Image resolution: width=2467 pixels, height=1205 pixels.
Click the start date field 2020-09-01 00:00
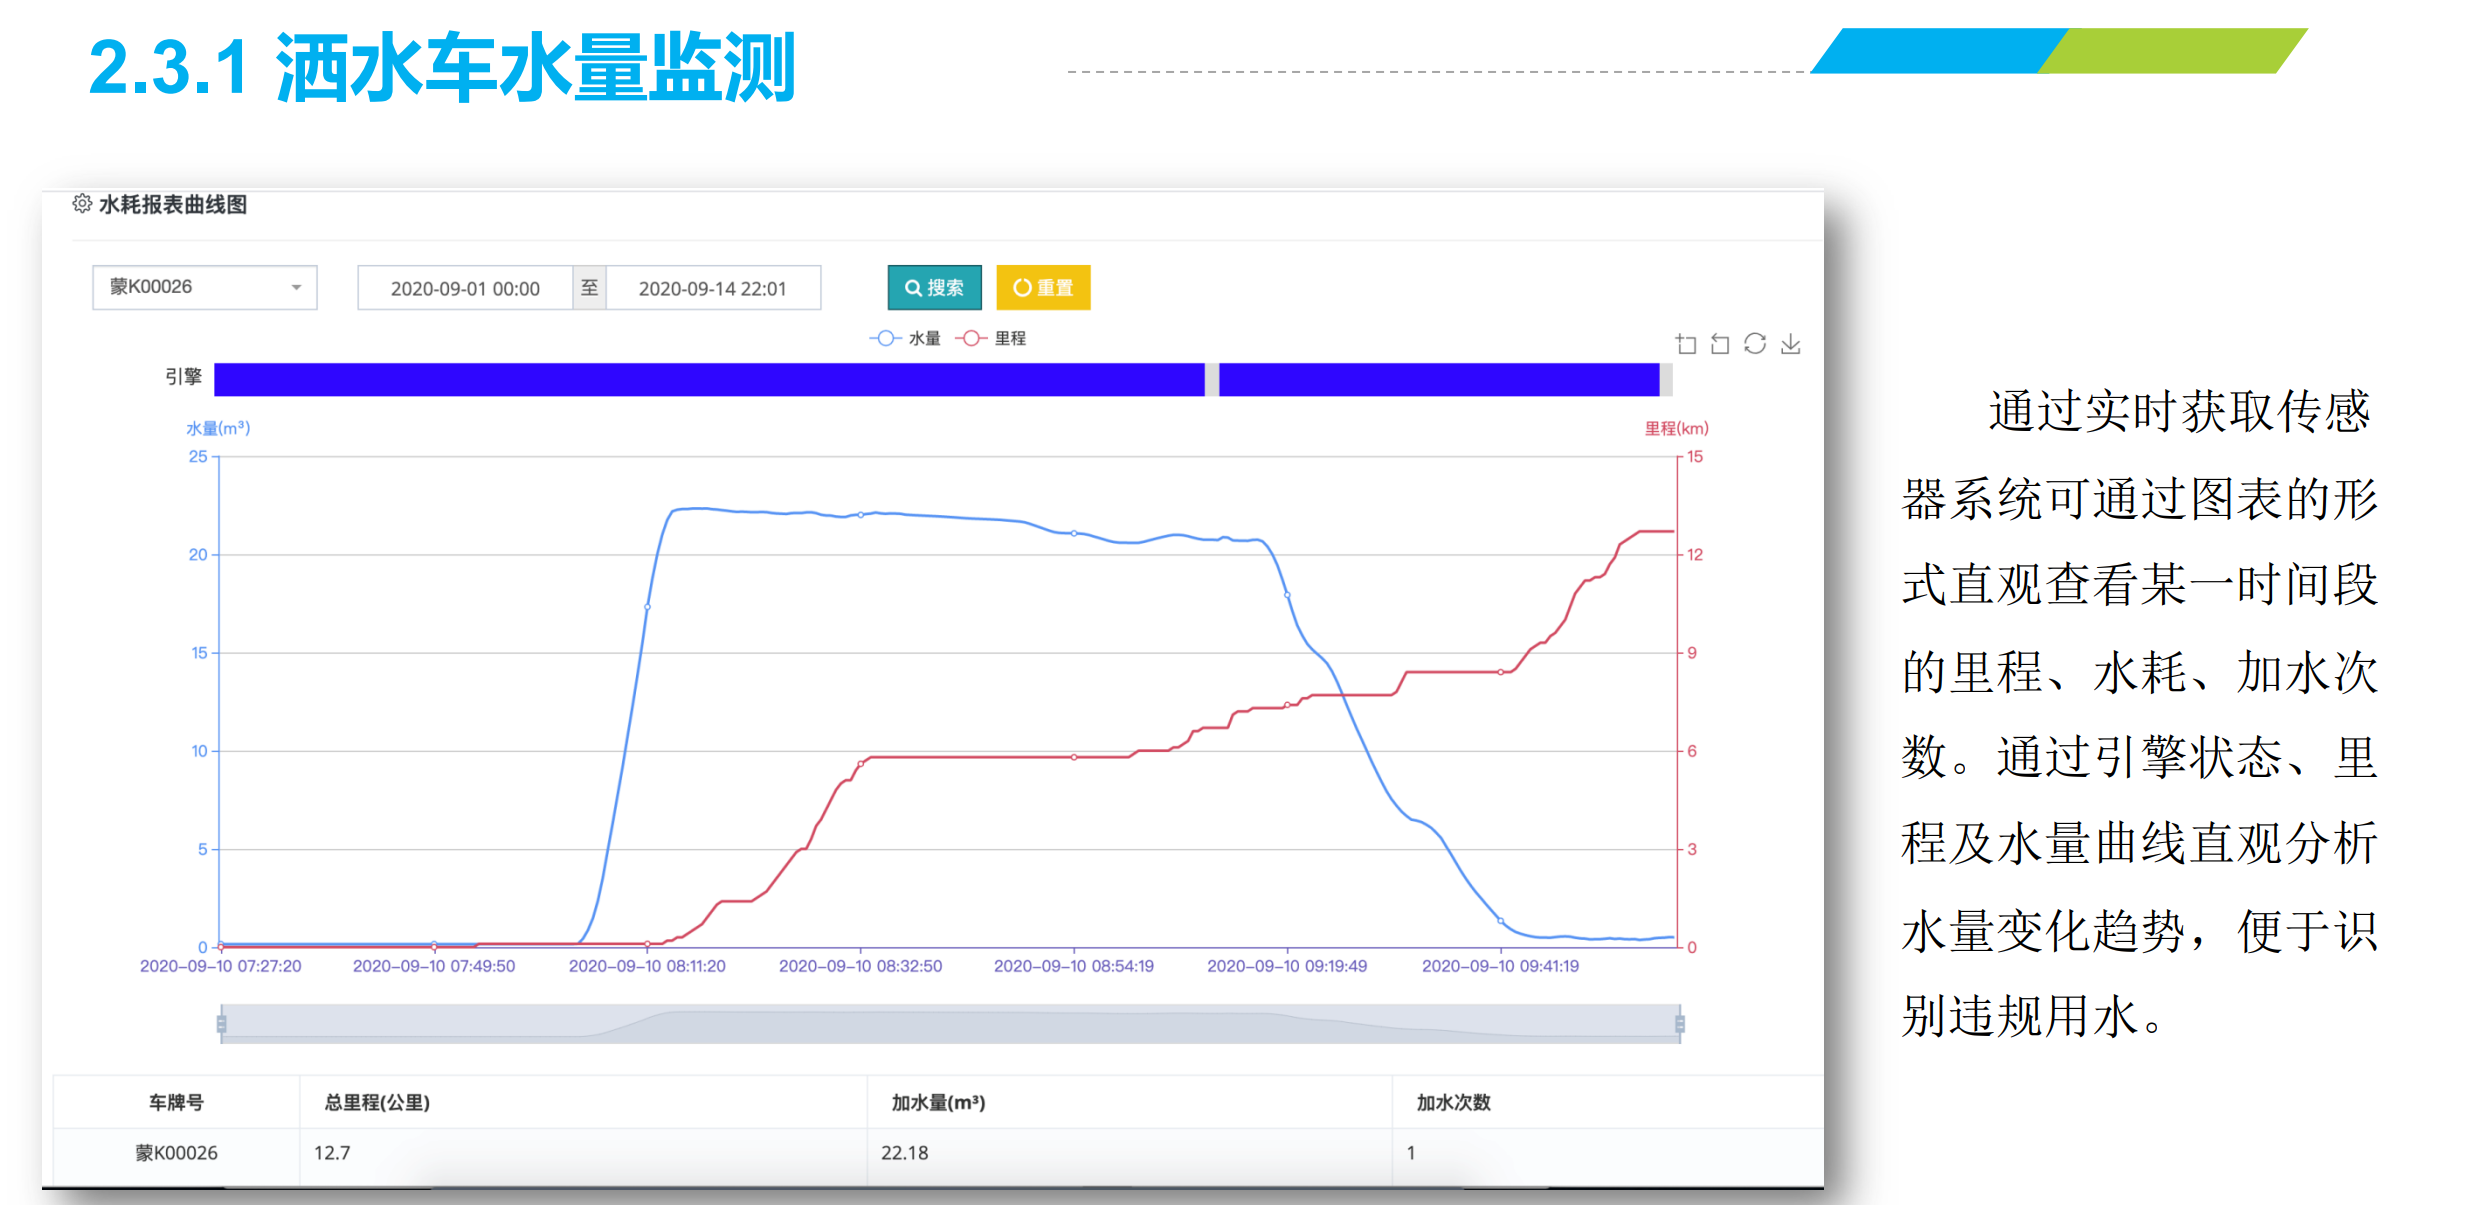465,288
